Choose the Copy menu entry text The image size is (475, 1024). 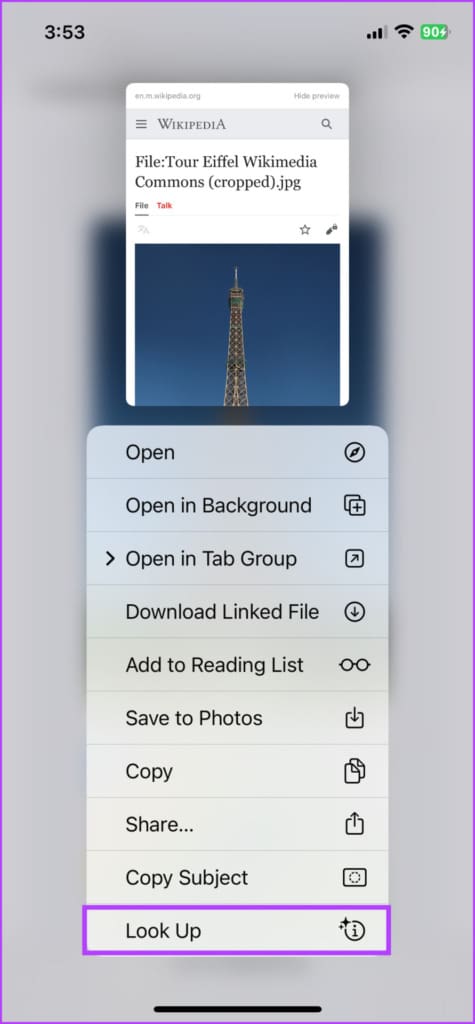(x=148, y=772)
